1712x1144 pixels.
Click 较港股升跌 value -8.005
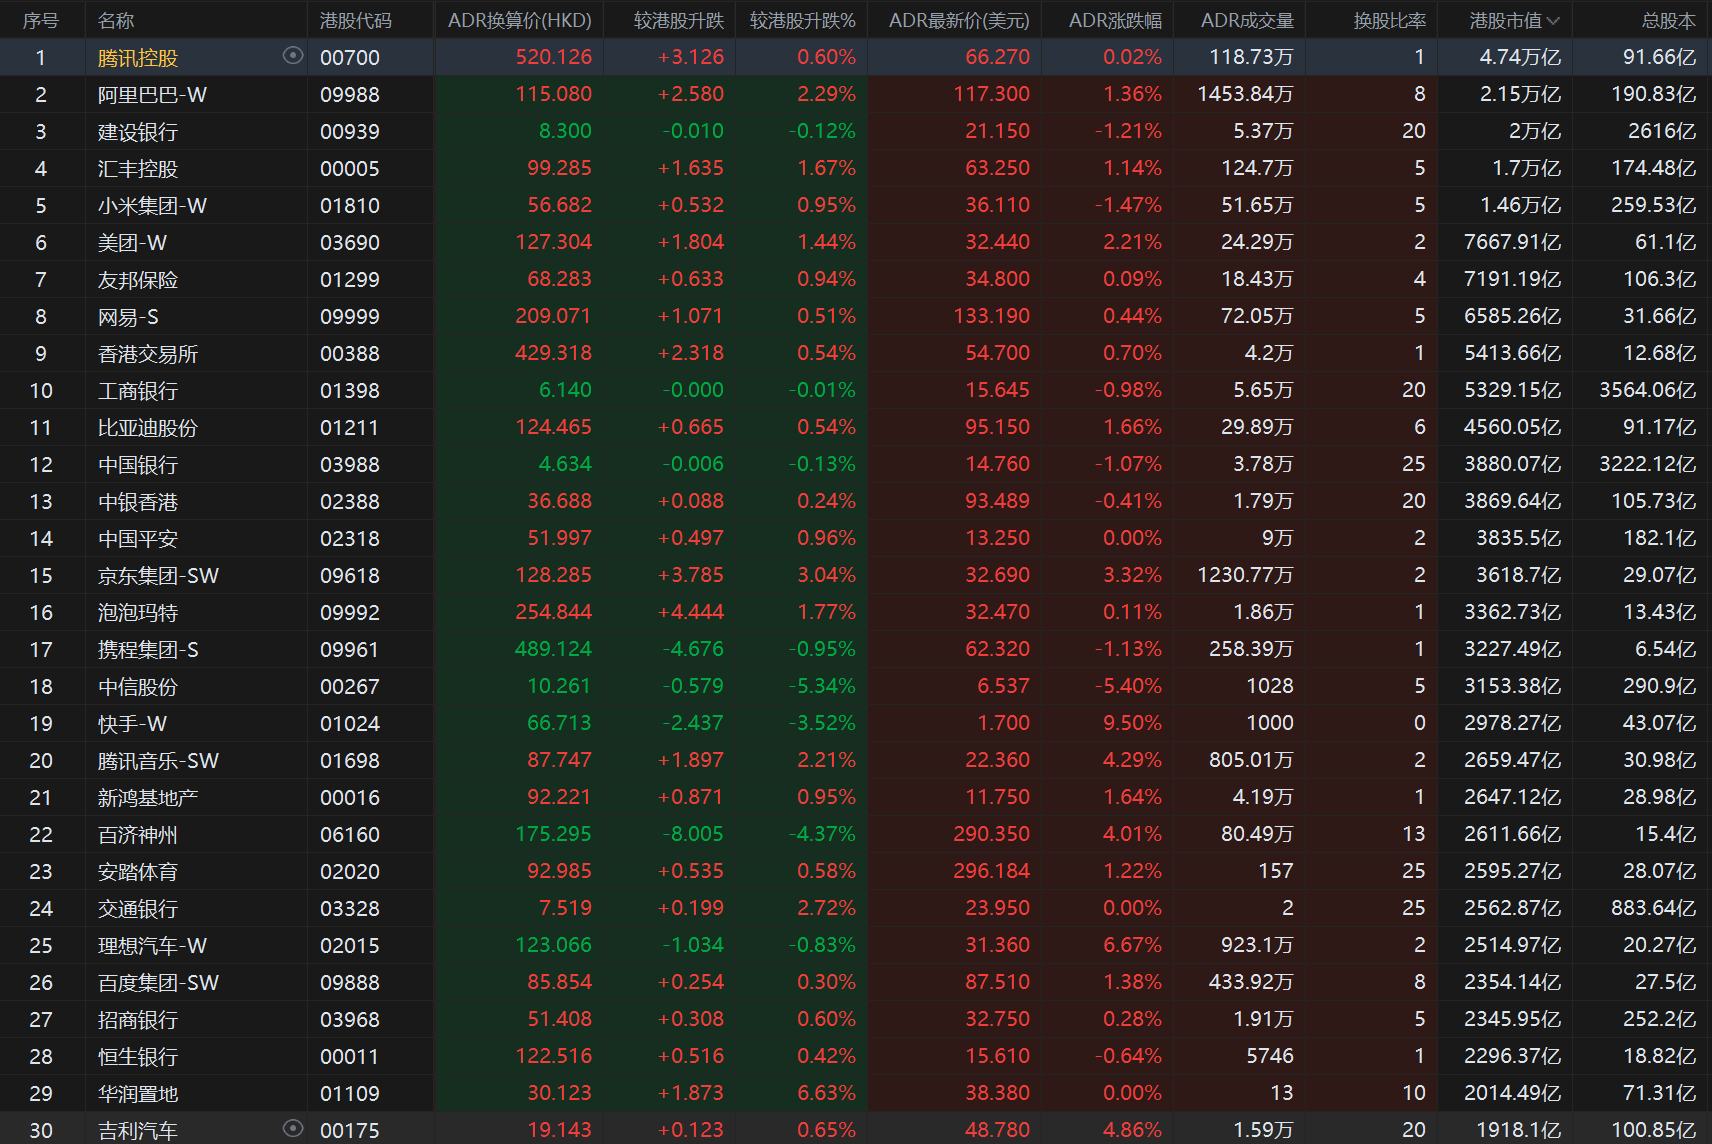point(693,834)
